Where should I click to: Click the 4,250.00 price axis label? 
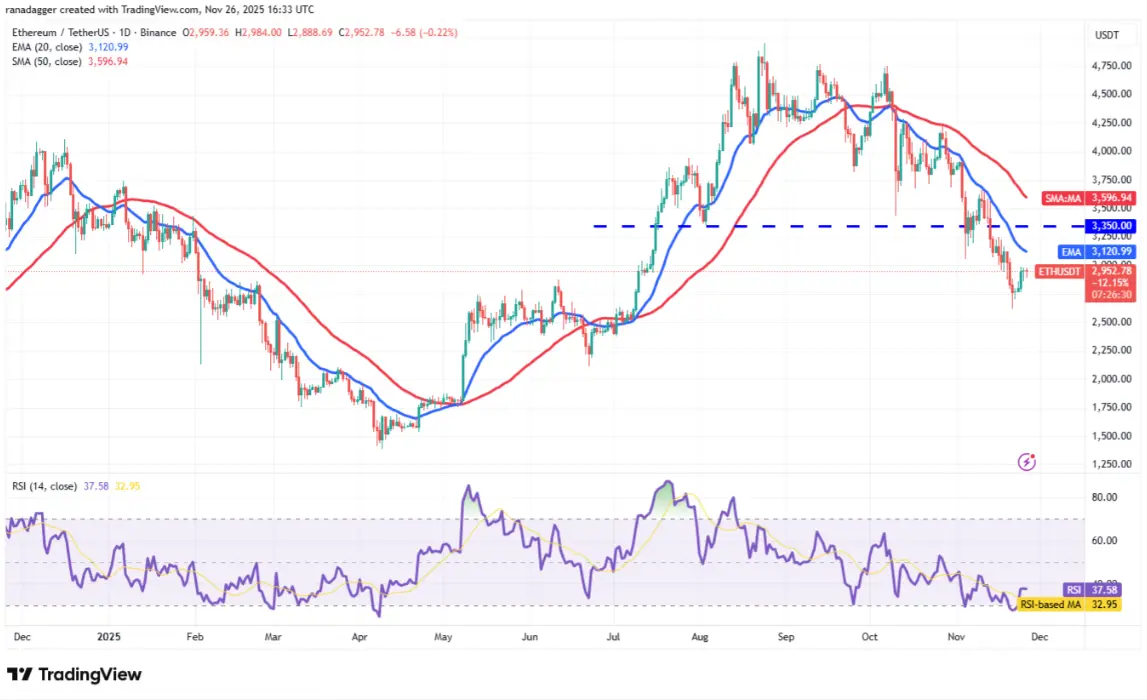(1111, 123)
